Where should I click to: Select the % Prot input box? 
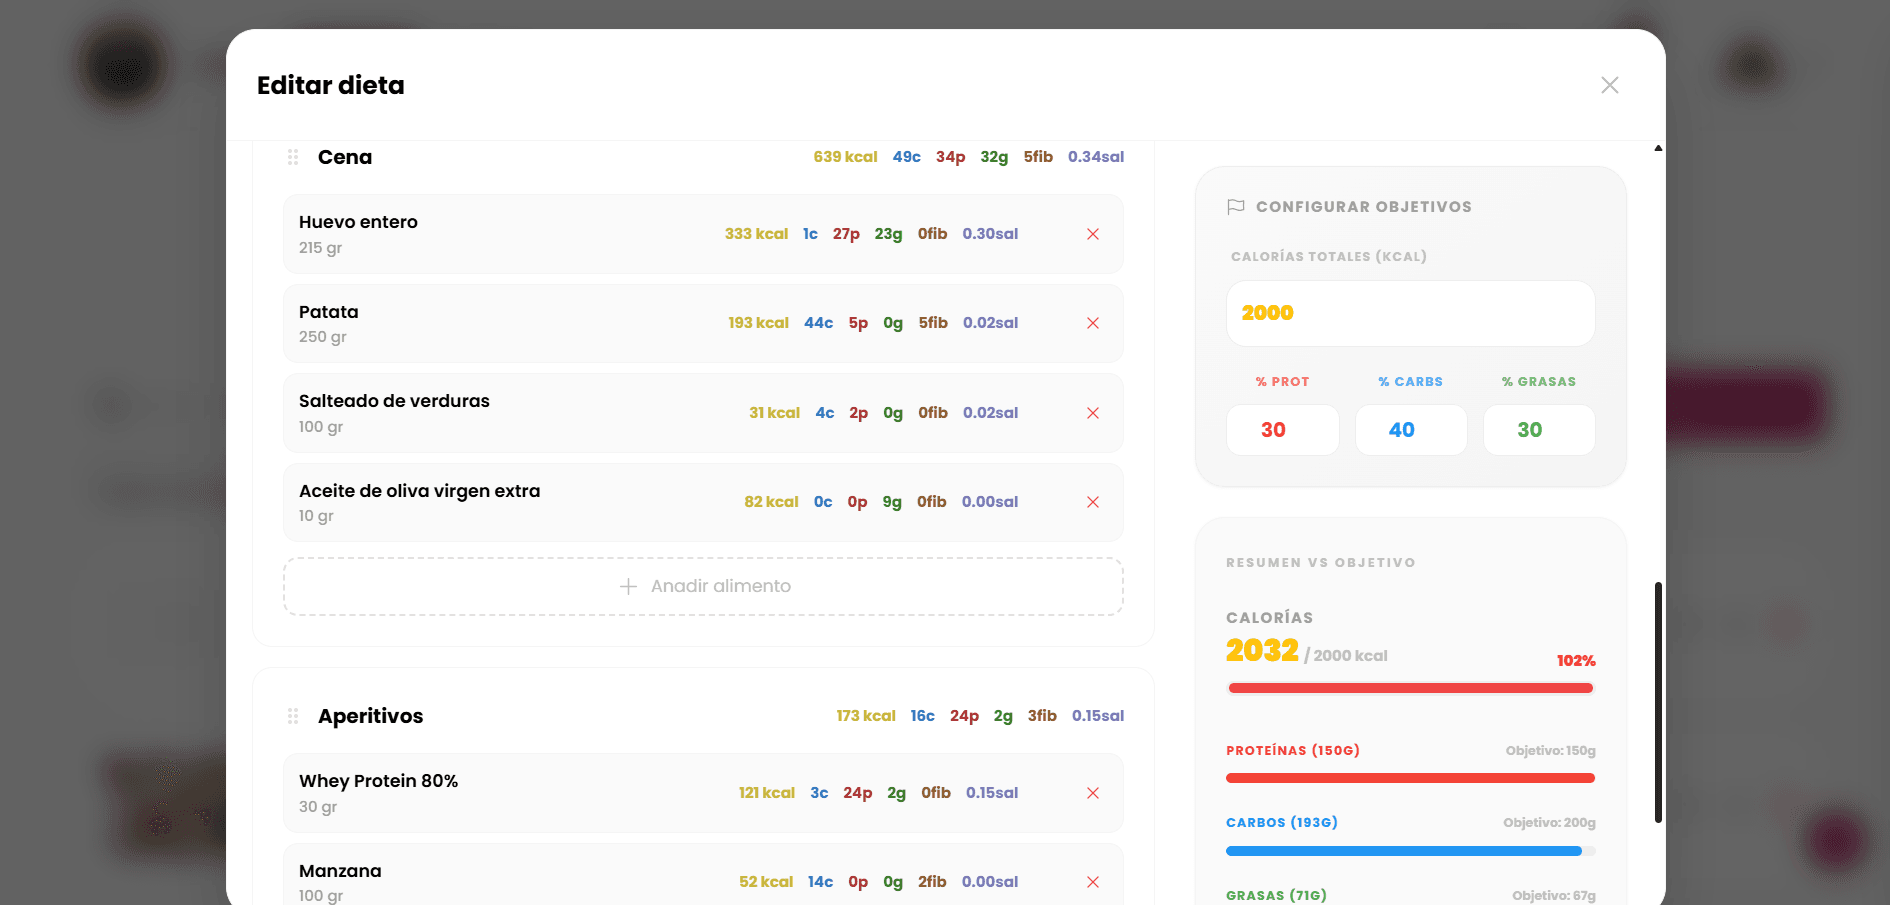[1282, 430]
